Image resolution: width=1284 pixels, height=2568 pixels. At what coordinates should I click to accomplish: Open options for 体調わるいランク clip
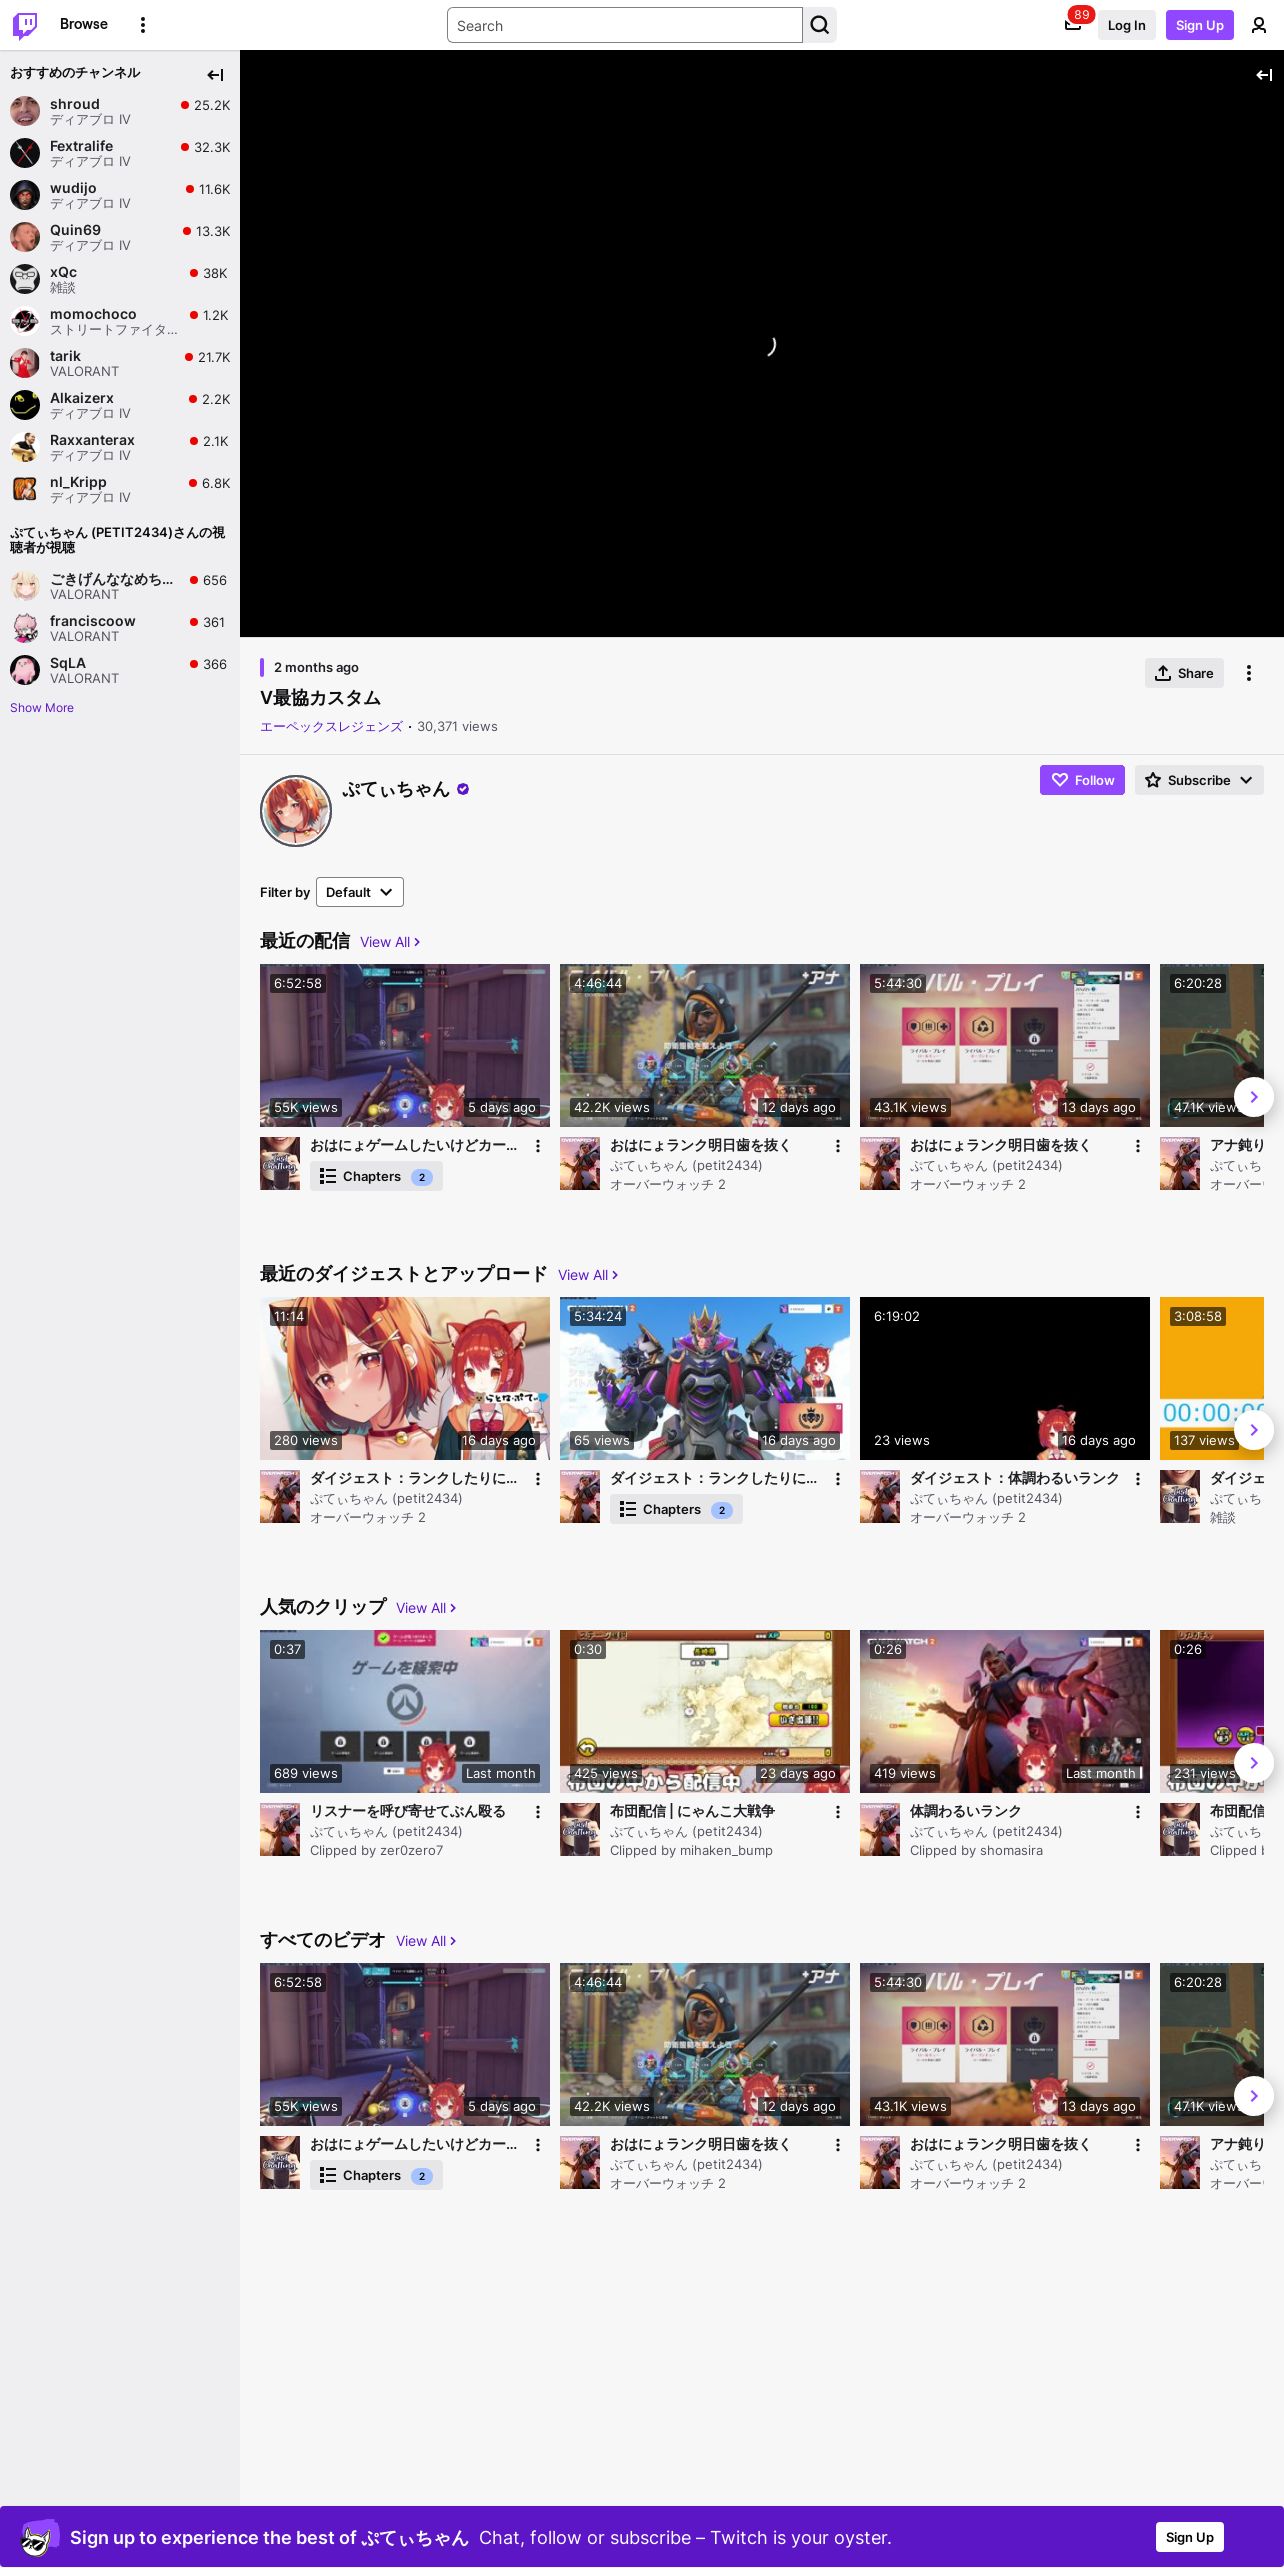tap(1138, 1812)
